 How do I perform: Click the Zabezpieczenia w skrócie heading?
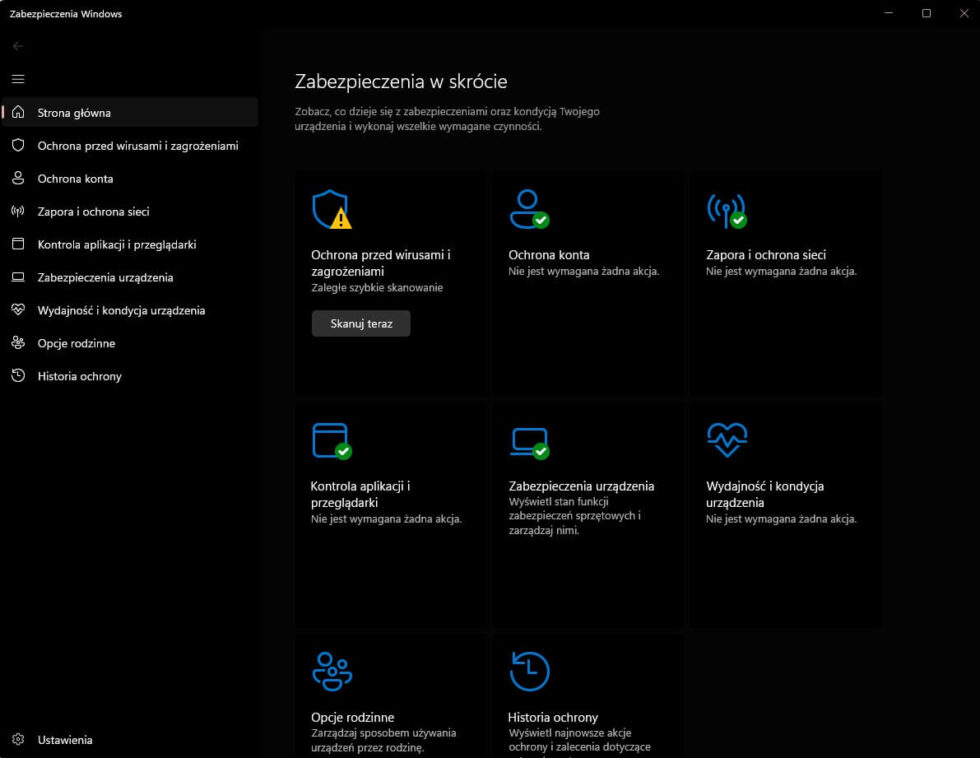click(401, 81)
